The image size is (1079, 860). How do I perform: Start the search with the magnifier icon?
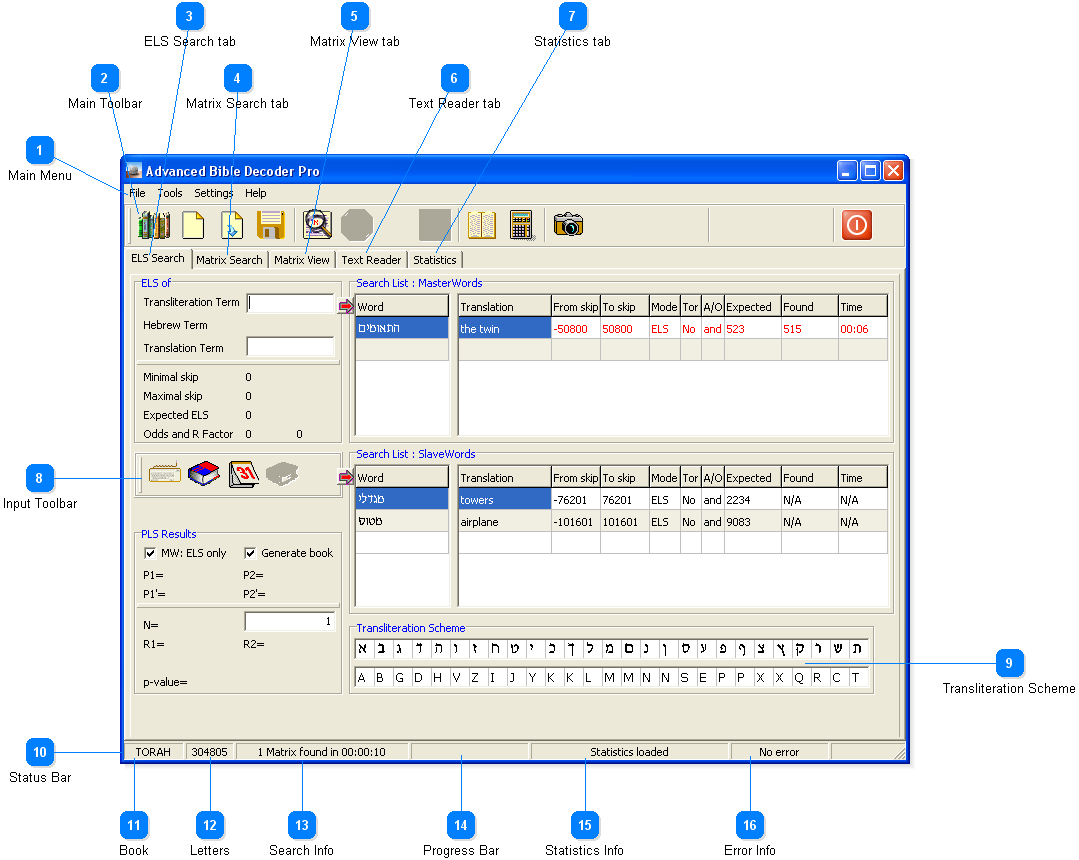click(317, 225)
